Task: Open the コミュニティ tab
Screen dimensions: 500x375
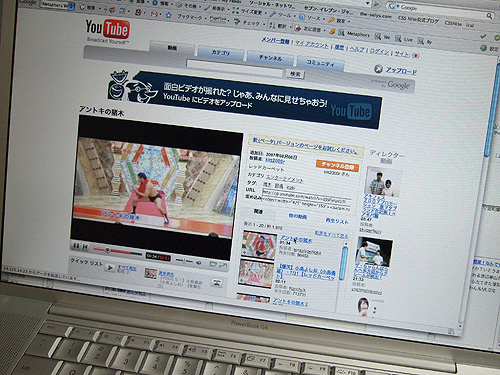Action: (320, 63)
